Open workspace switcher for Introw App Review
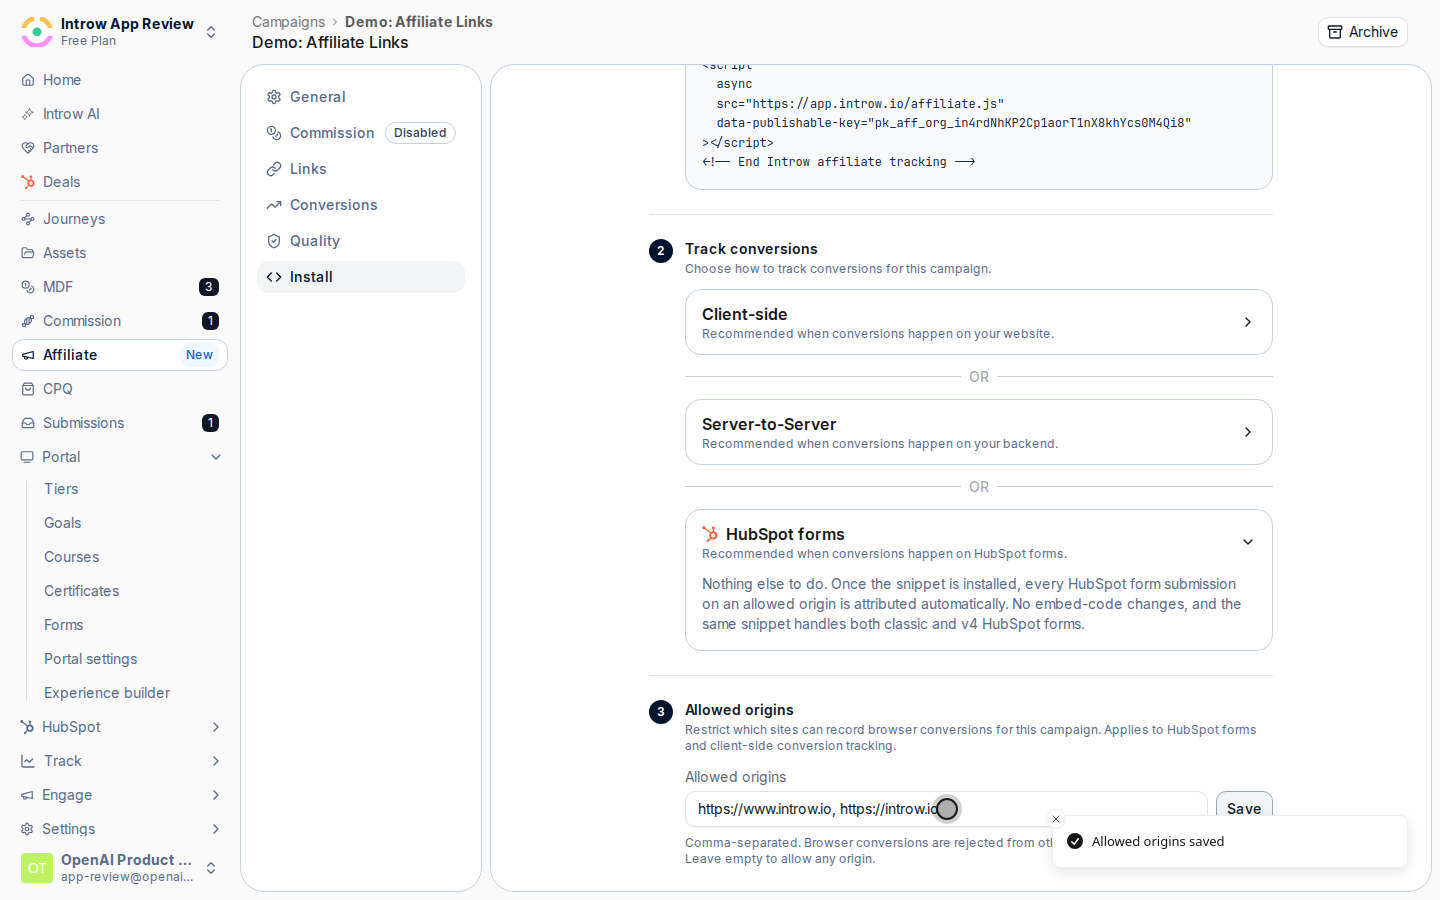The width and height of the screenshot is (1440, 900). 211,32
